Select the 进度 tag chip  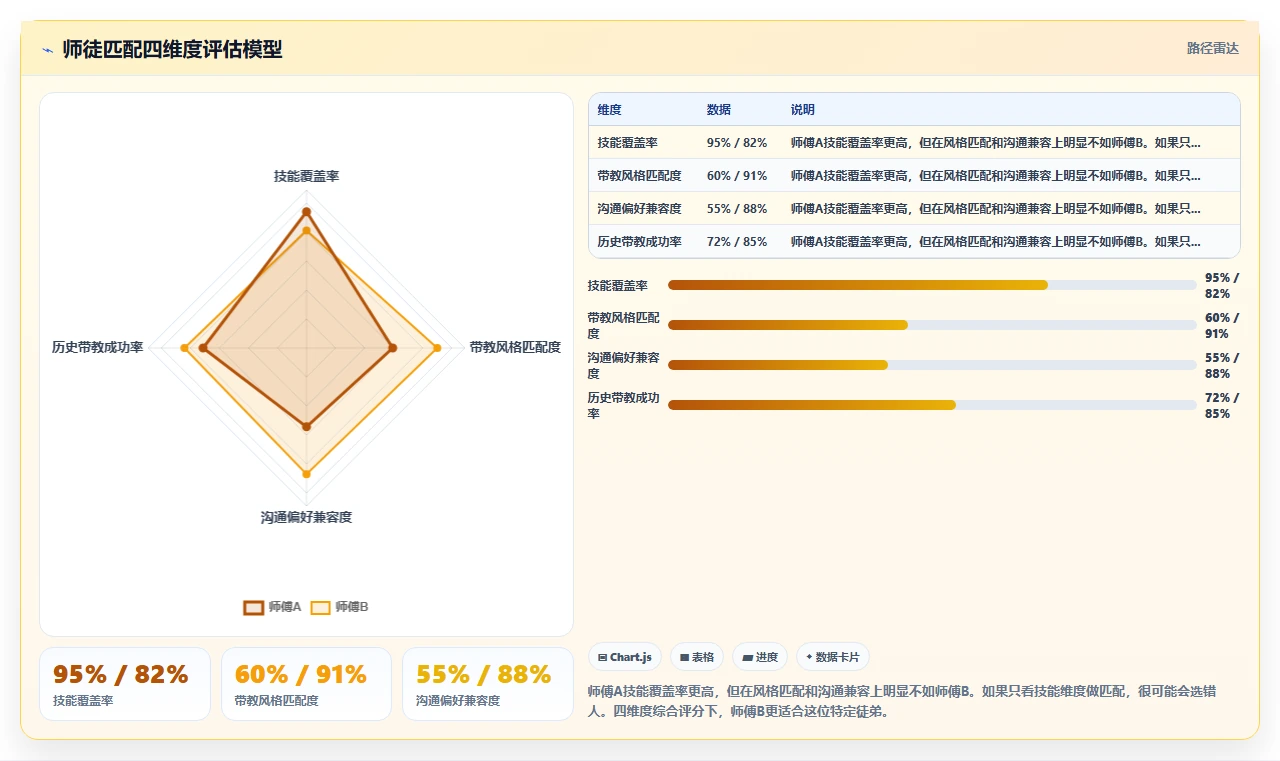click(760, 657)
